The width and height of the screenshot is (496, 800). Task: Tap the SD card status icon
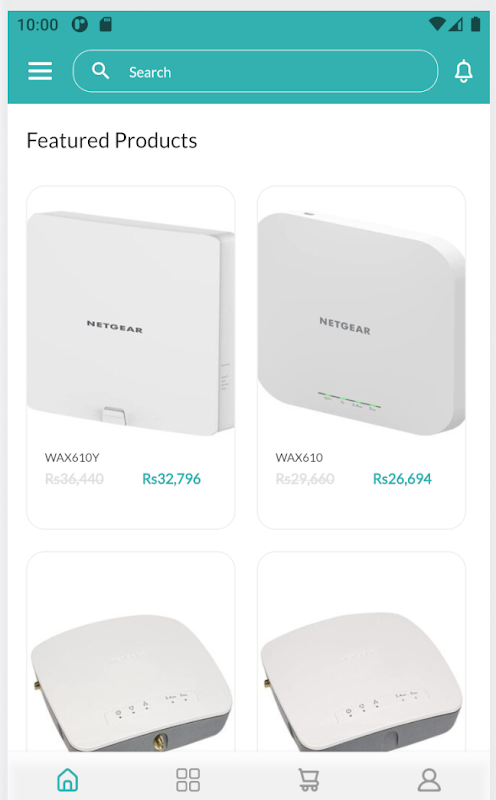click(106, 24)
